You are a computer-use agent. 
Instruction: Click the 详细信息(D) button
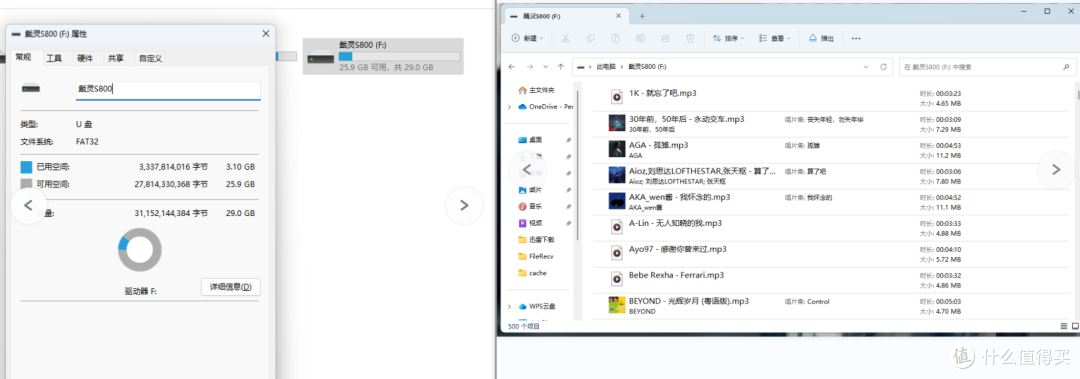pyautogui.click(x=231, y=287)
